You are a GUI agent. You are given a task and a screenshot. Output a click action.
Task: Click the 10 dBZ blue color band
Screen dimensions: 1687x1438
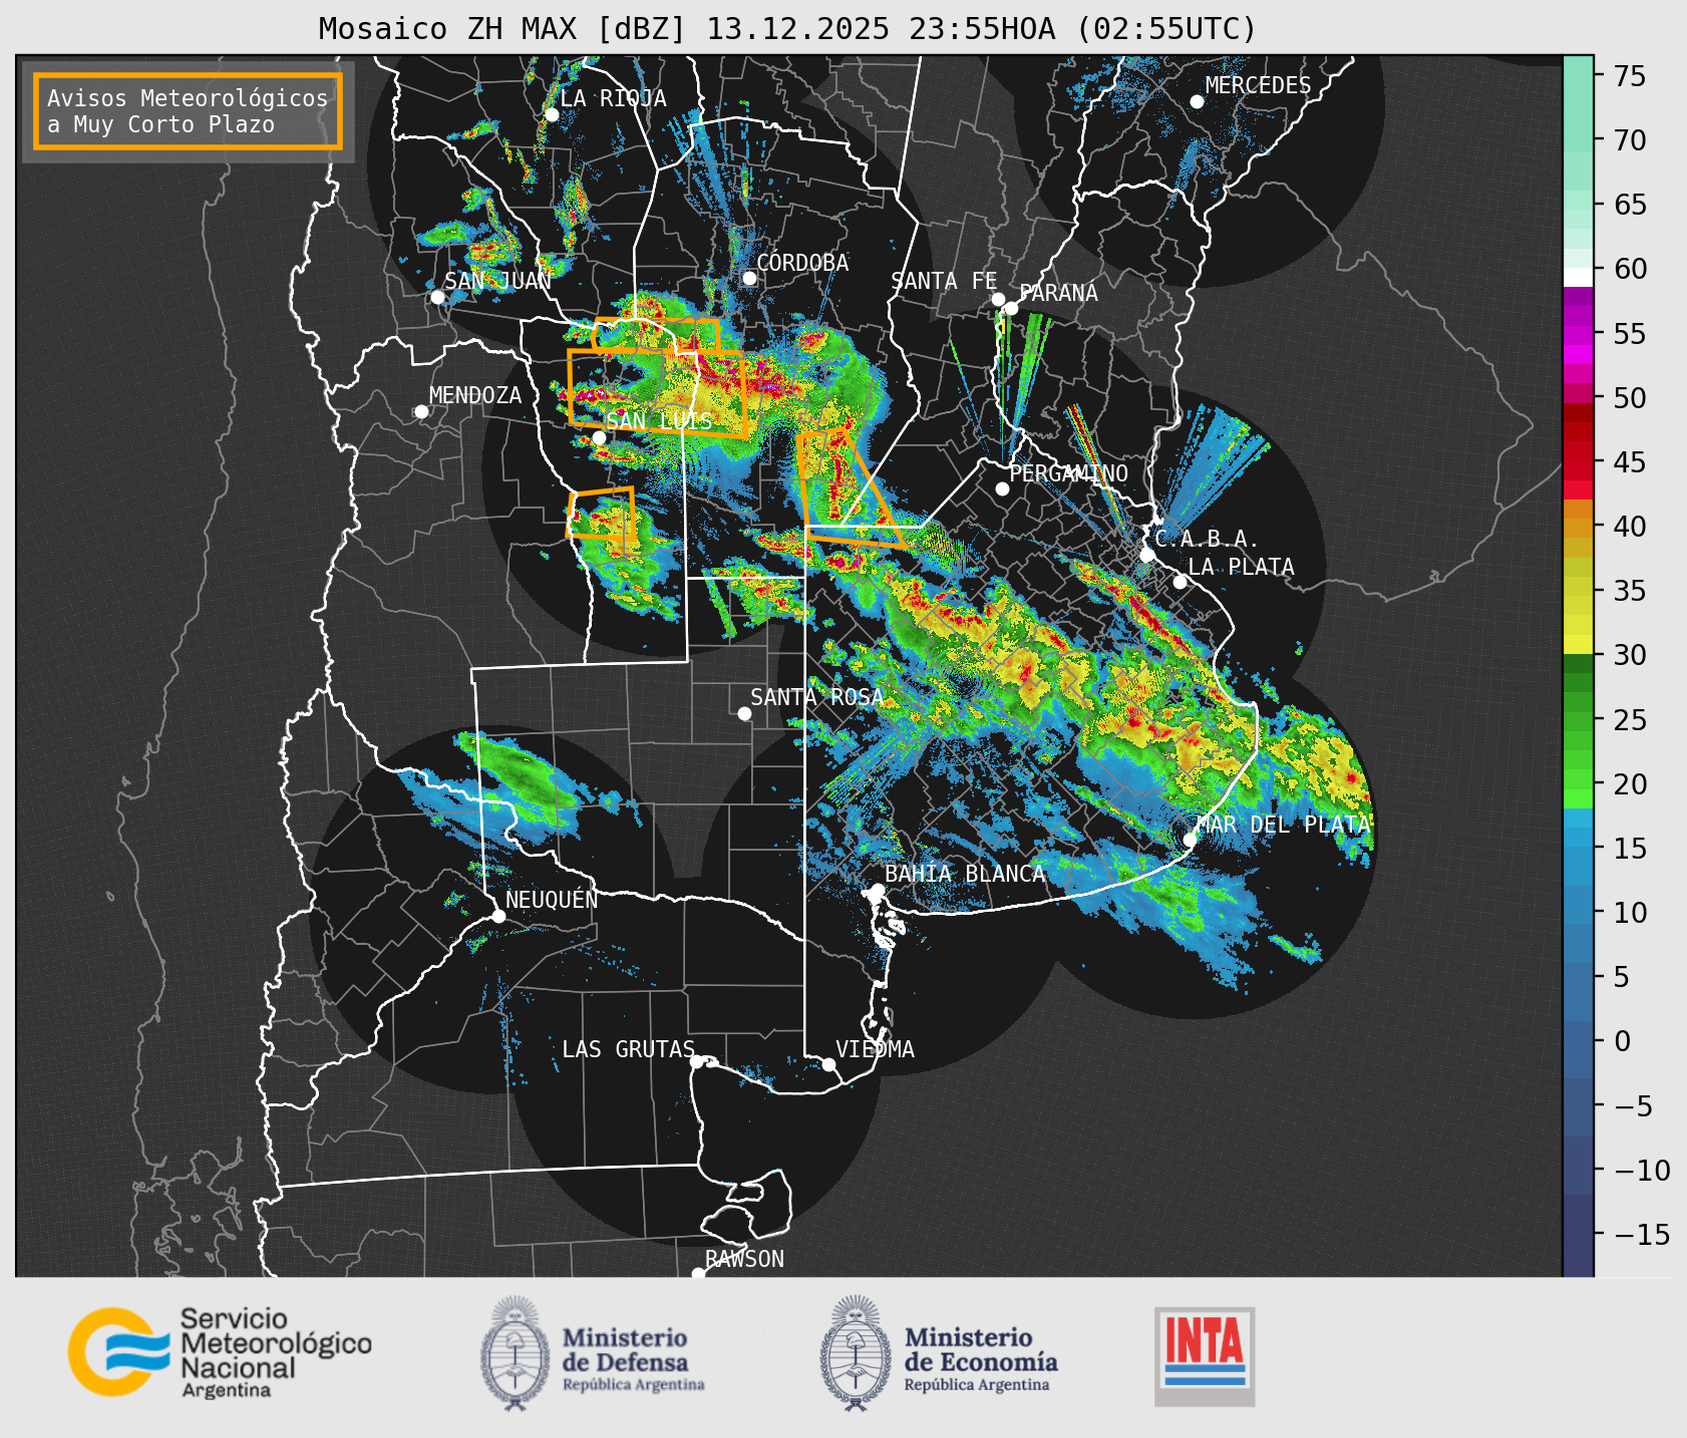click(x=1578, y=912)
